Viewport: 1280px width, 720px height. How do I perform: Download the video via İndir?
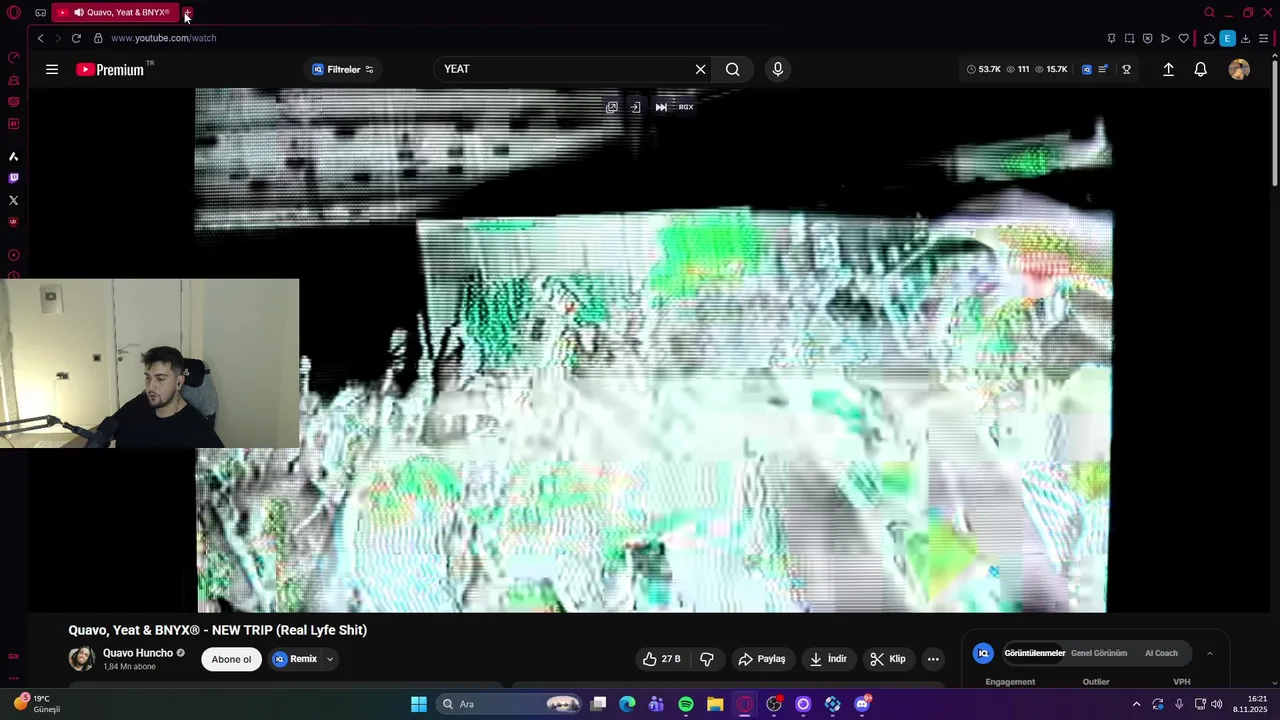coord(828,659)
